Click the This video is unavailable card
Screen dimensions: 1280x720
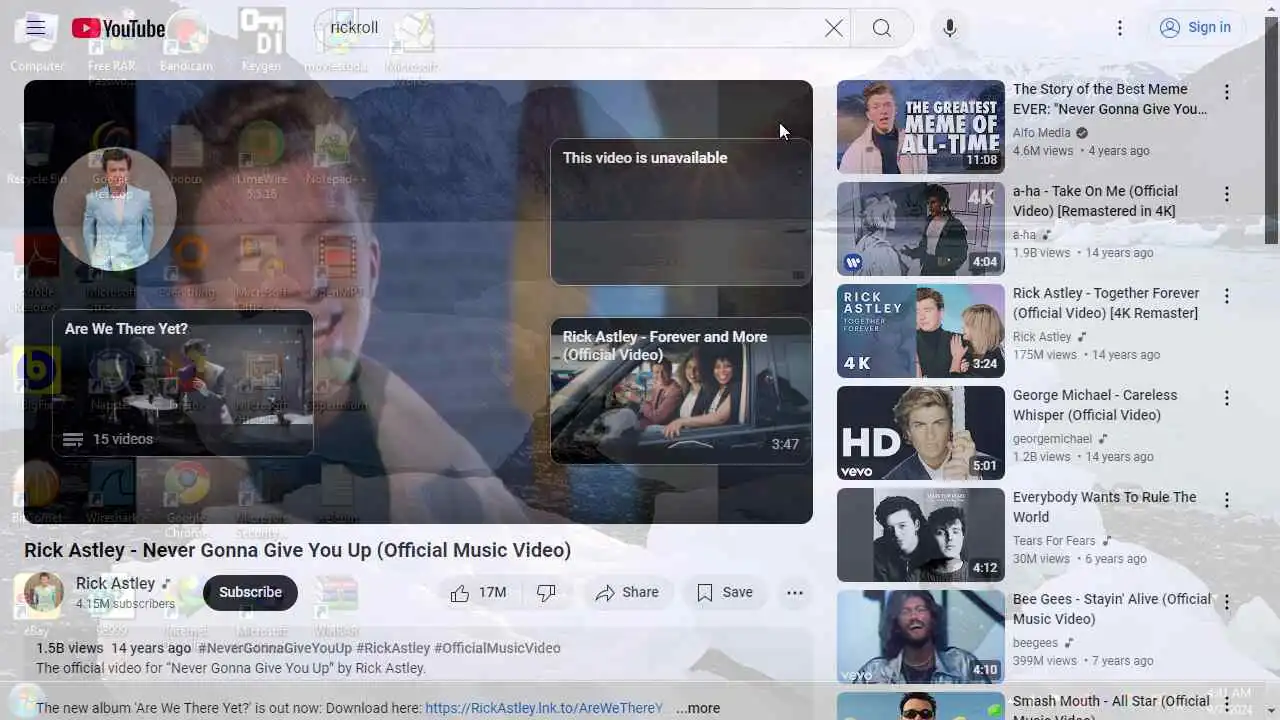[x=681, y=212]
